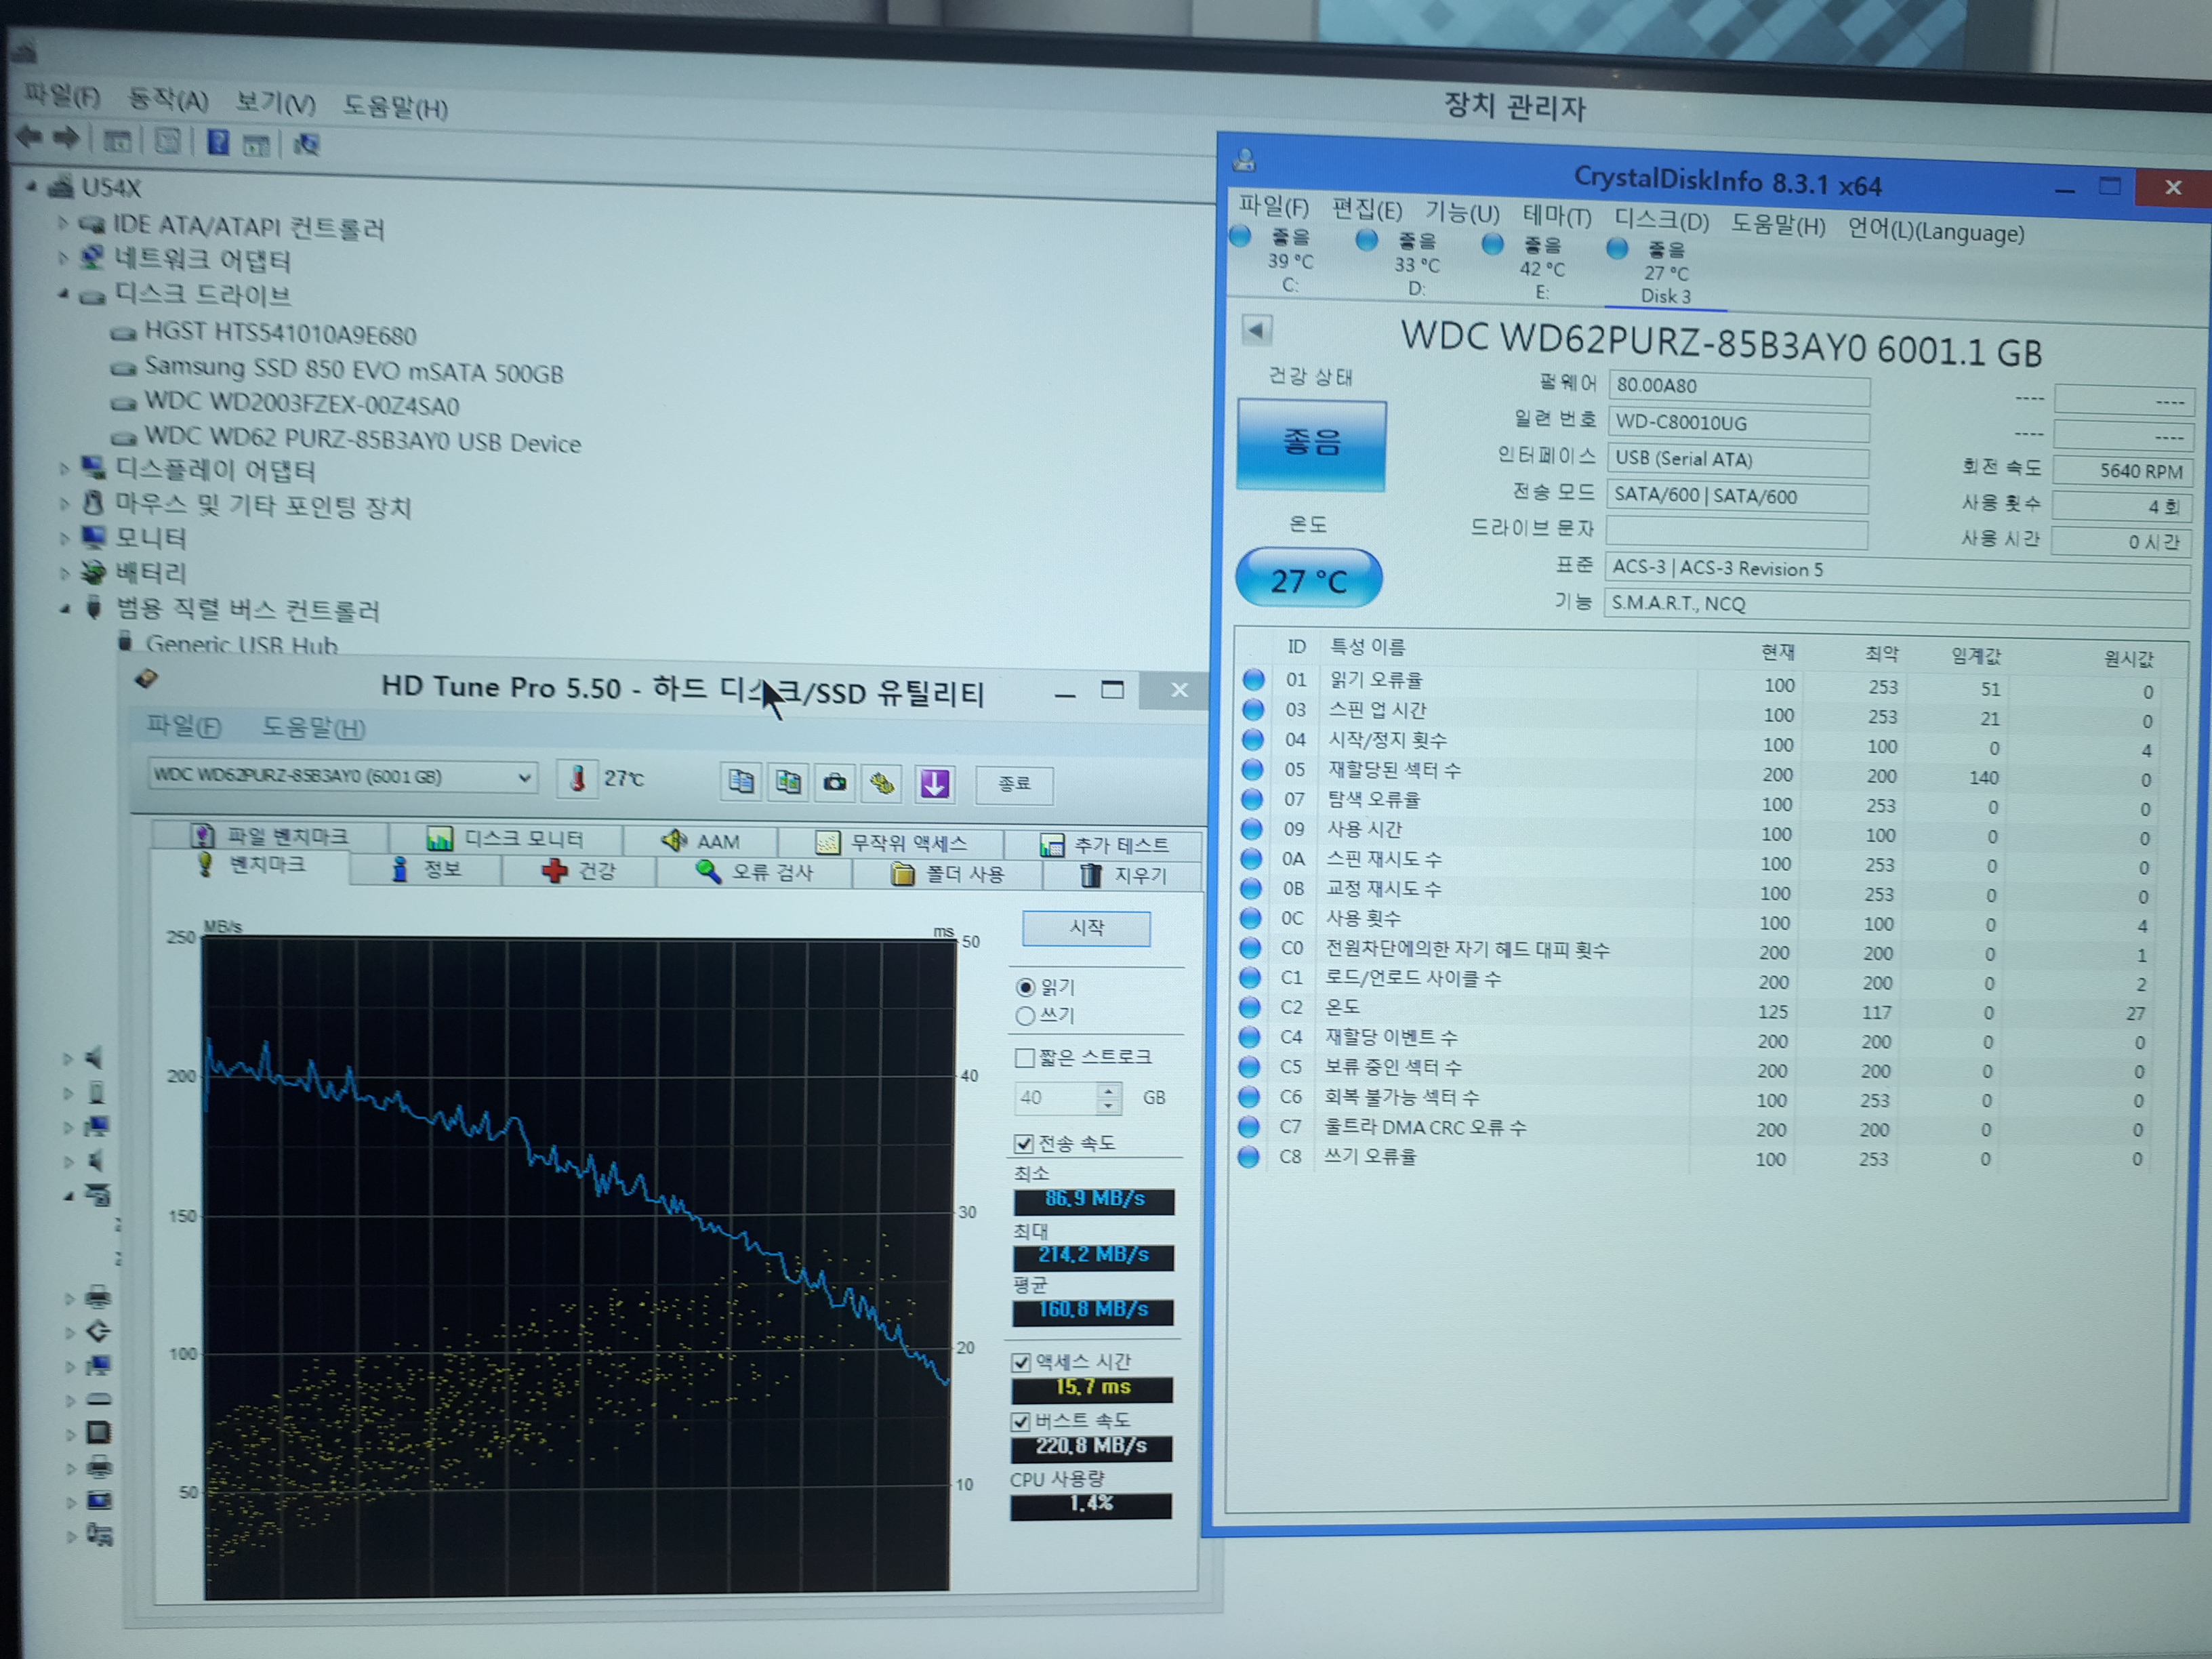This screenshot has height=1659, width=2212.
Task: Click the blue status dot for attribute C8
Action: [x=1248, y=1156]
